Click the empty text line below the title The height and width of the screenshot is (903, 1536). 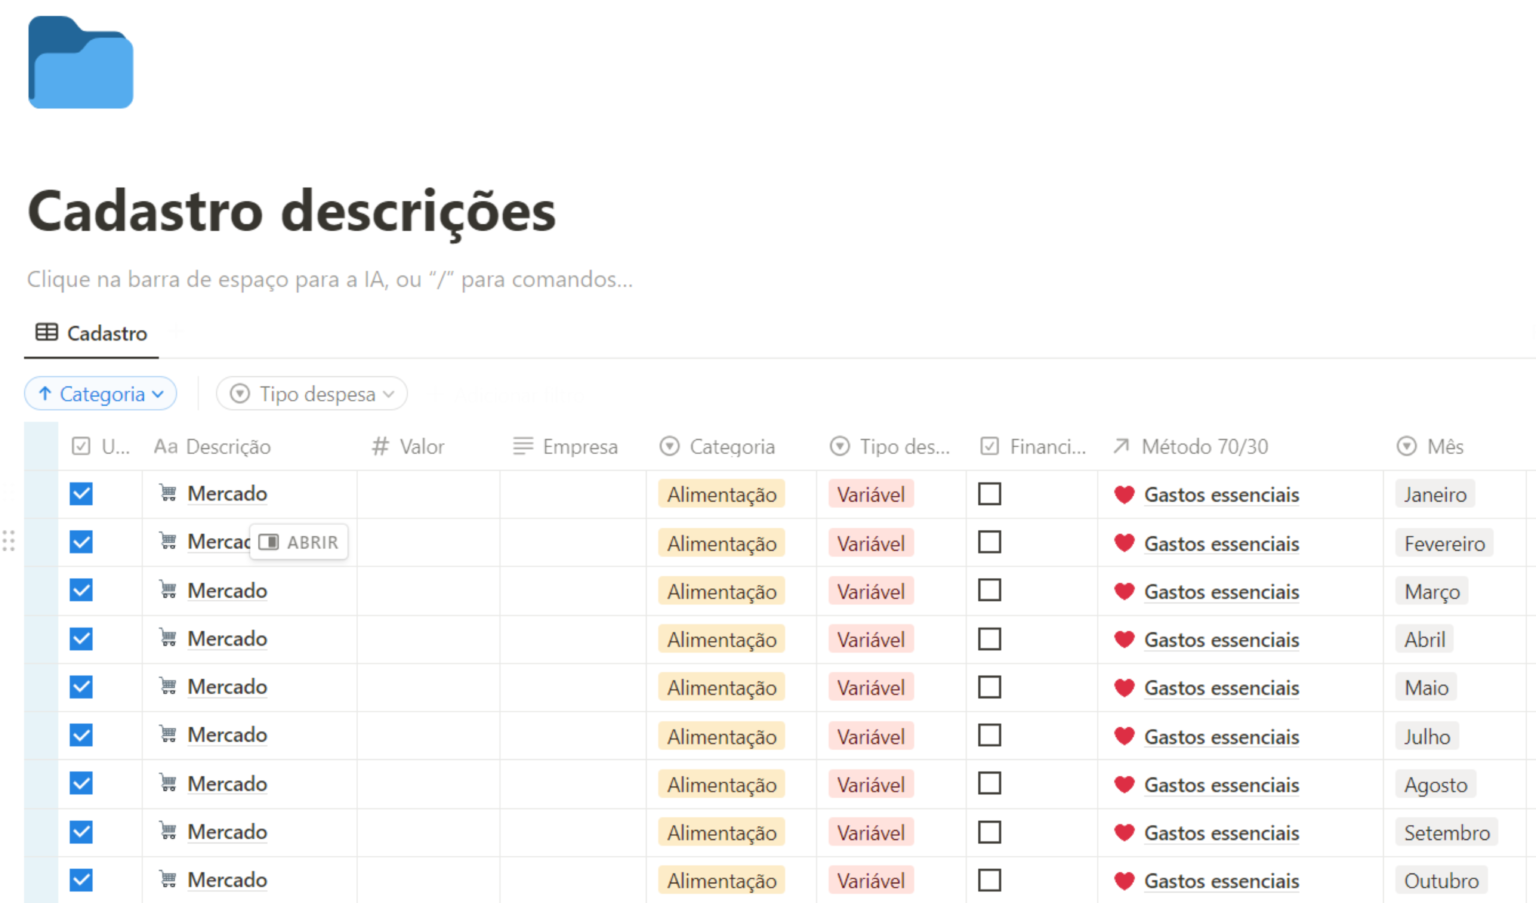click(330, 279)
